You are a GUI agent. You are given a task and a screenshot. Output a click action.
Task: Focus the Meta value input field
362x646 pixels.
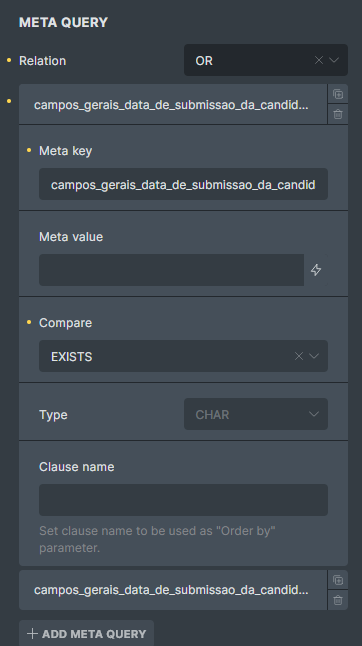point(171,270)
